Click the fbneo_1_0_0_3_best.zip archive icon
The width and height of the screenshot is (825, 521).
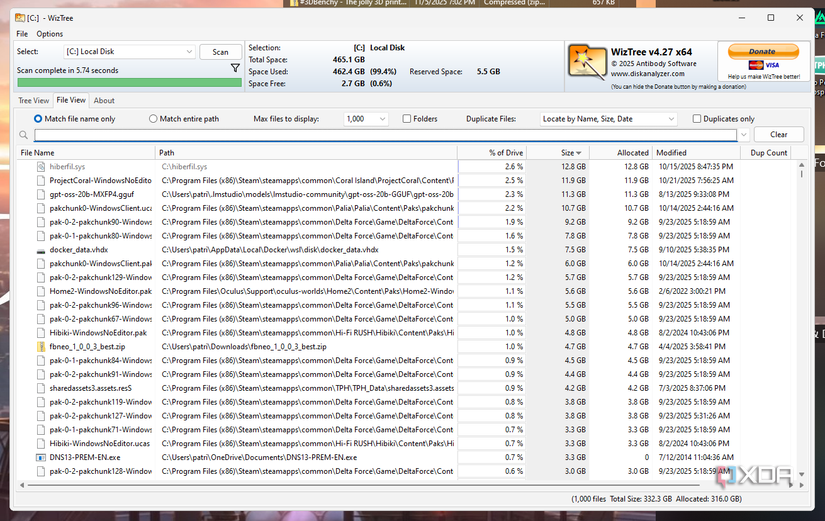41,347
